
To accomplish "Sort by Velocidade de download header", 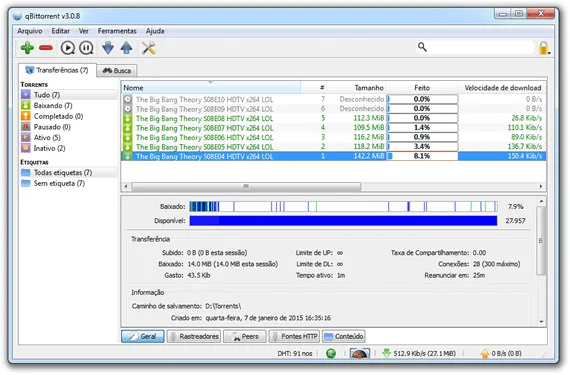I will click(x=502, y=88).
